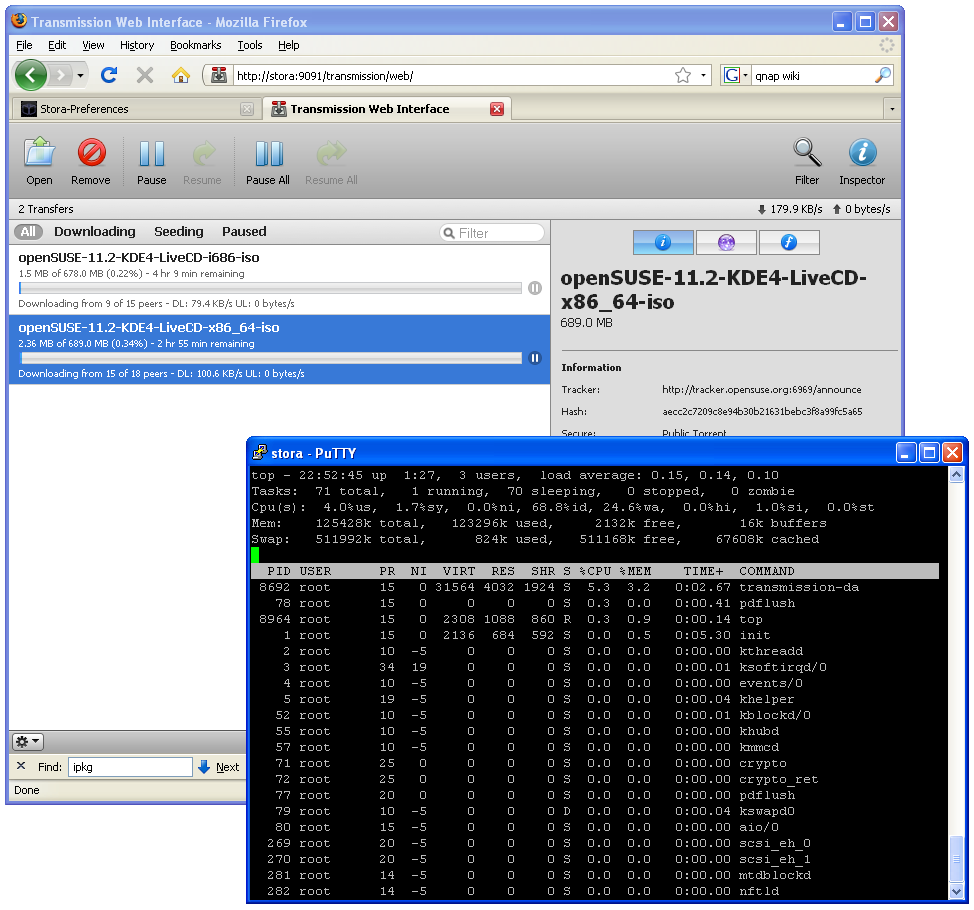Screen dimensions: 974x910
Task: Close the Transmission Web Interface tab
Action: 497,109
